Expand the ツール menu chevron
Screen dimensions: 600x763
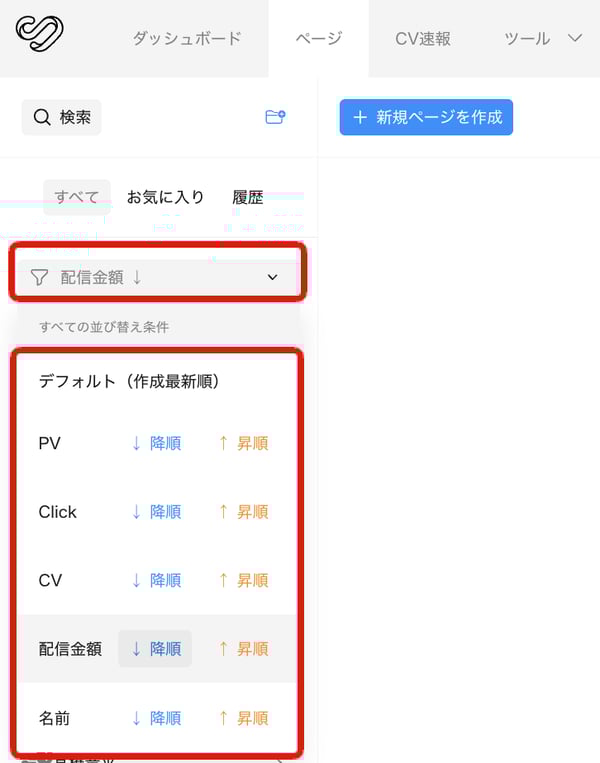[x=574, y=38]
